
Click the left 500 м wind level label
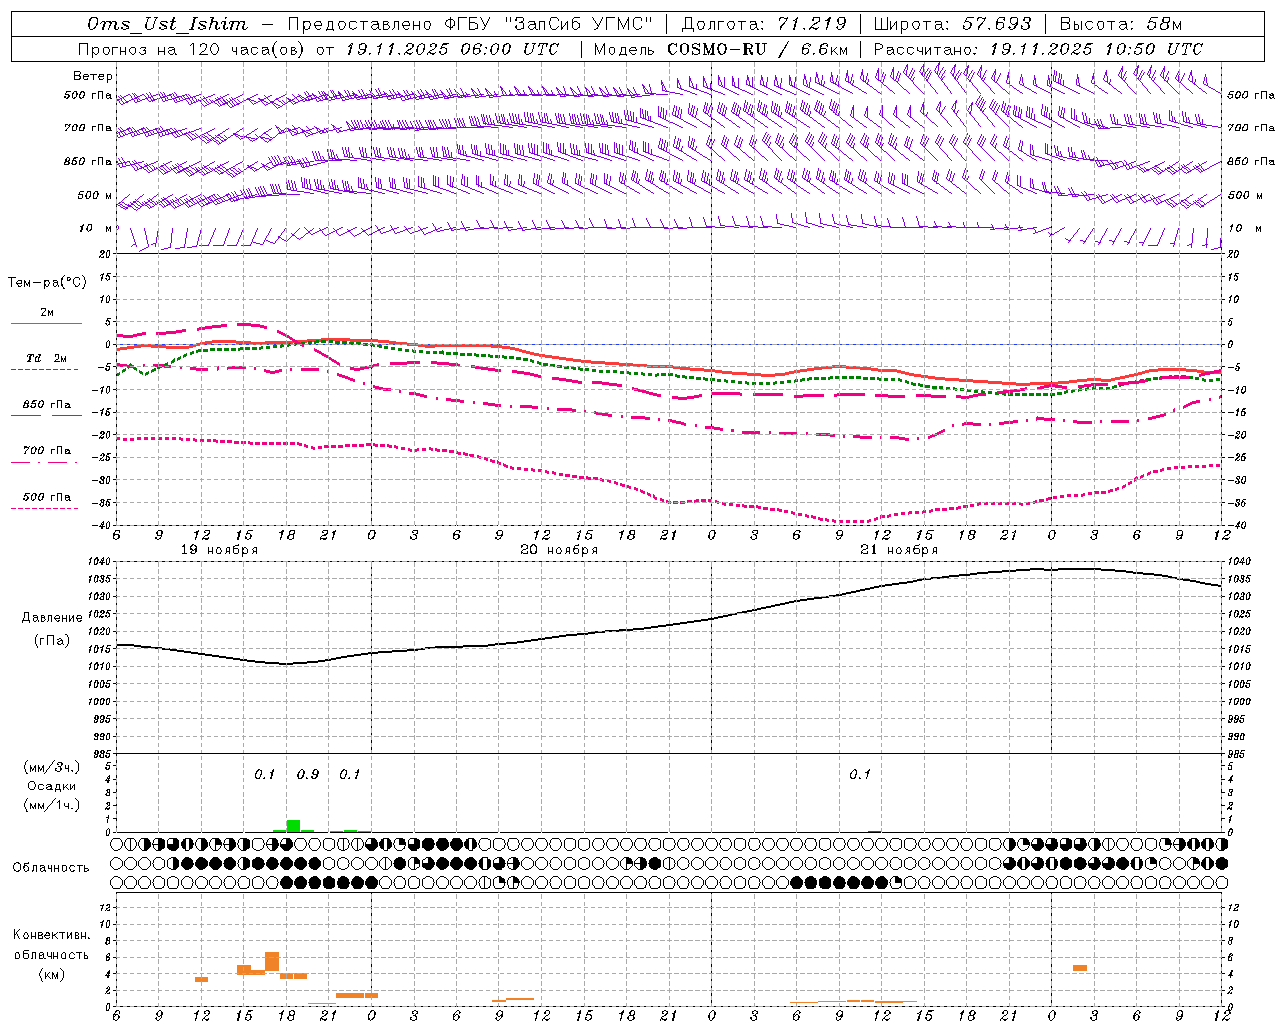pos(95,195)
